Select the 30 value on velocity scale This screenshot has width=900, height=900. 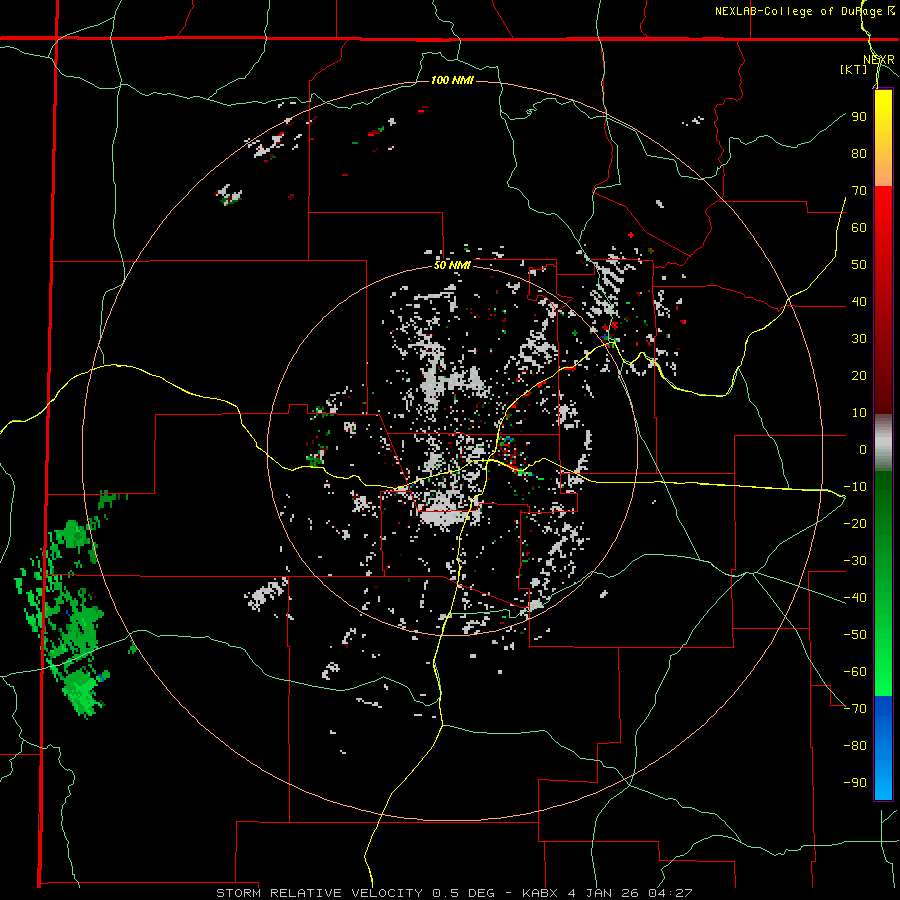[859, 339]
